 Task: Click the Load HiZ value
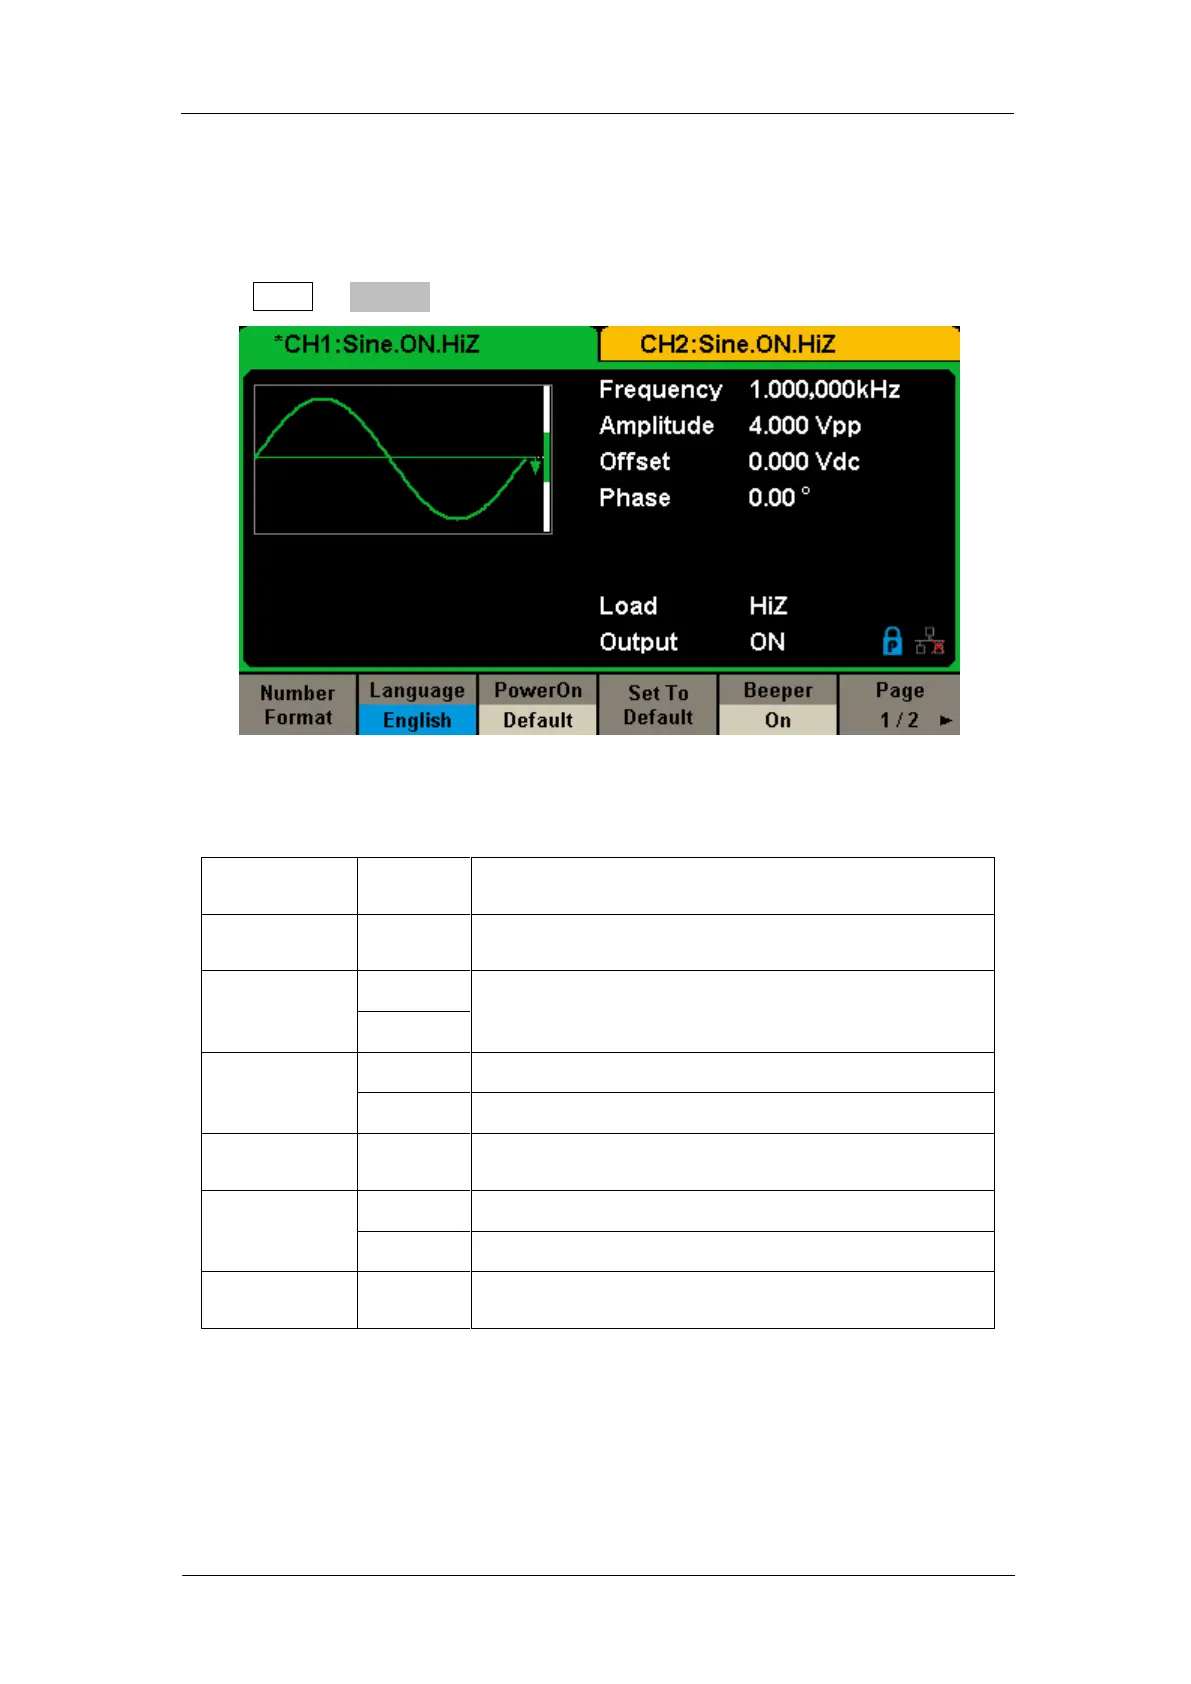tap(768, 606)
